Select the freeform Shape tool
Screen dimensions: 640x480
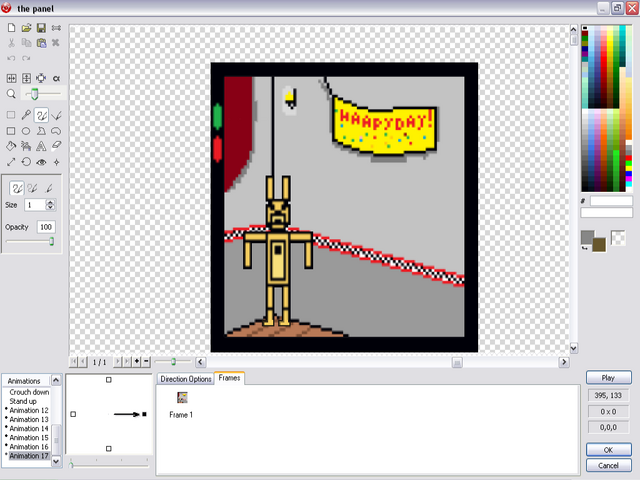(56, 131)
